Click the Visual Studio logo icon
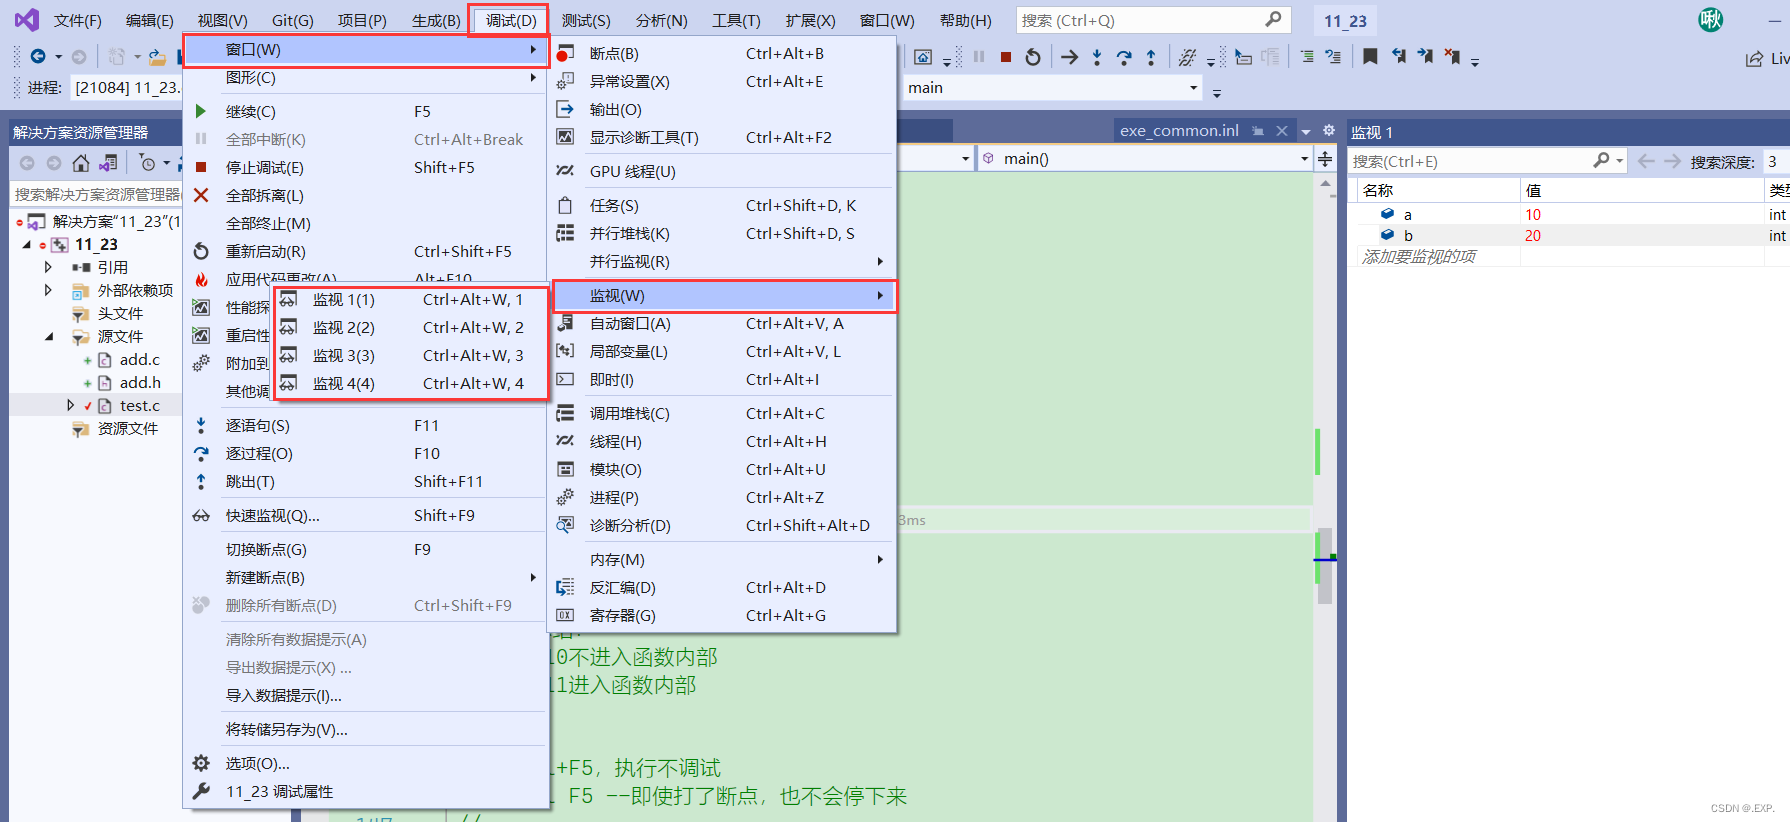Screen dimensions: 1790x822 click(x=27, y=19)
